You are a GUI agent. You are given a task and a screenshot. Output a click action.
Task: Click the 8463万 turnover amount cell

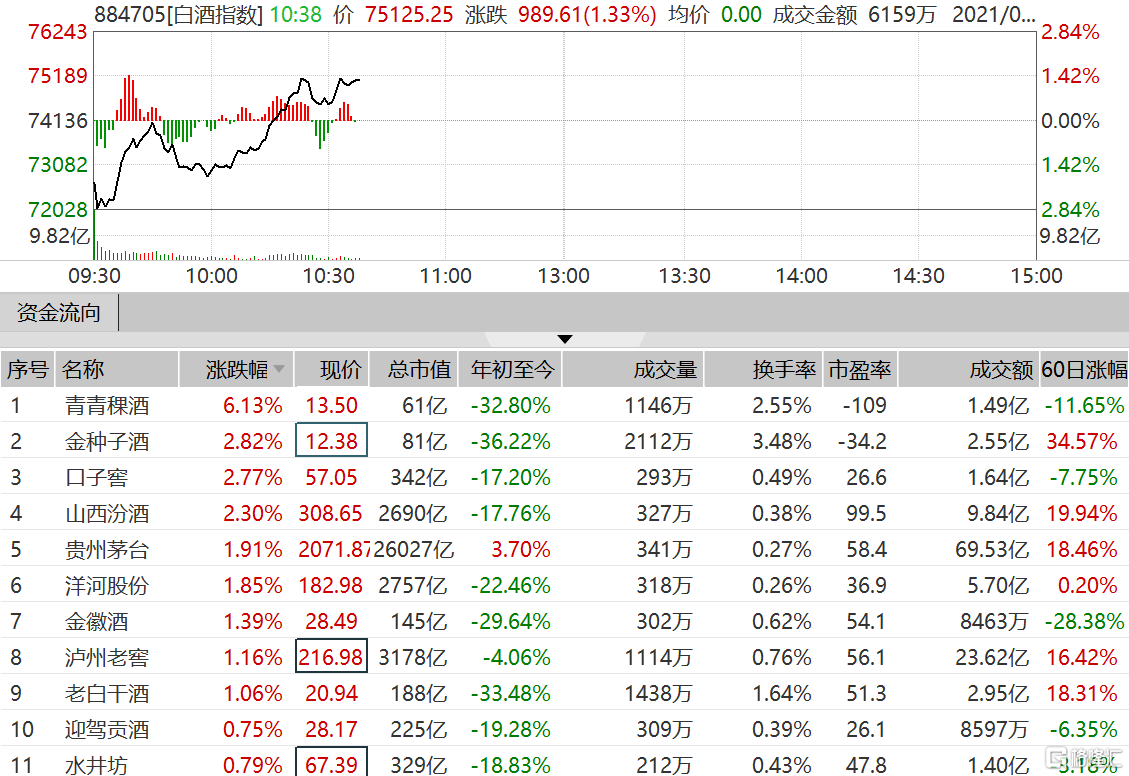coord(994,621)
